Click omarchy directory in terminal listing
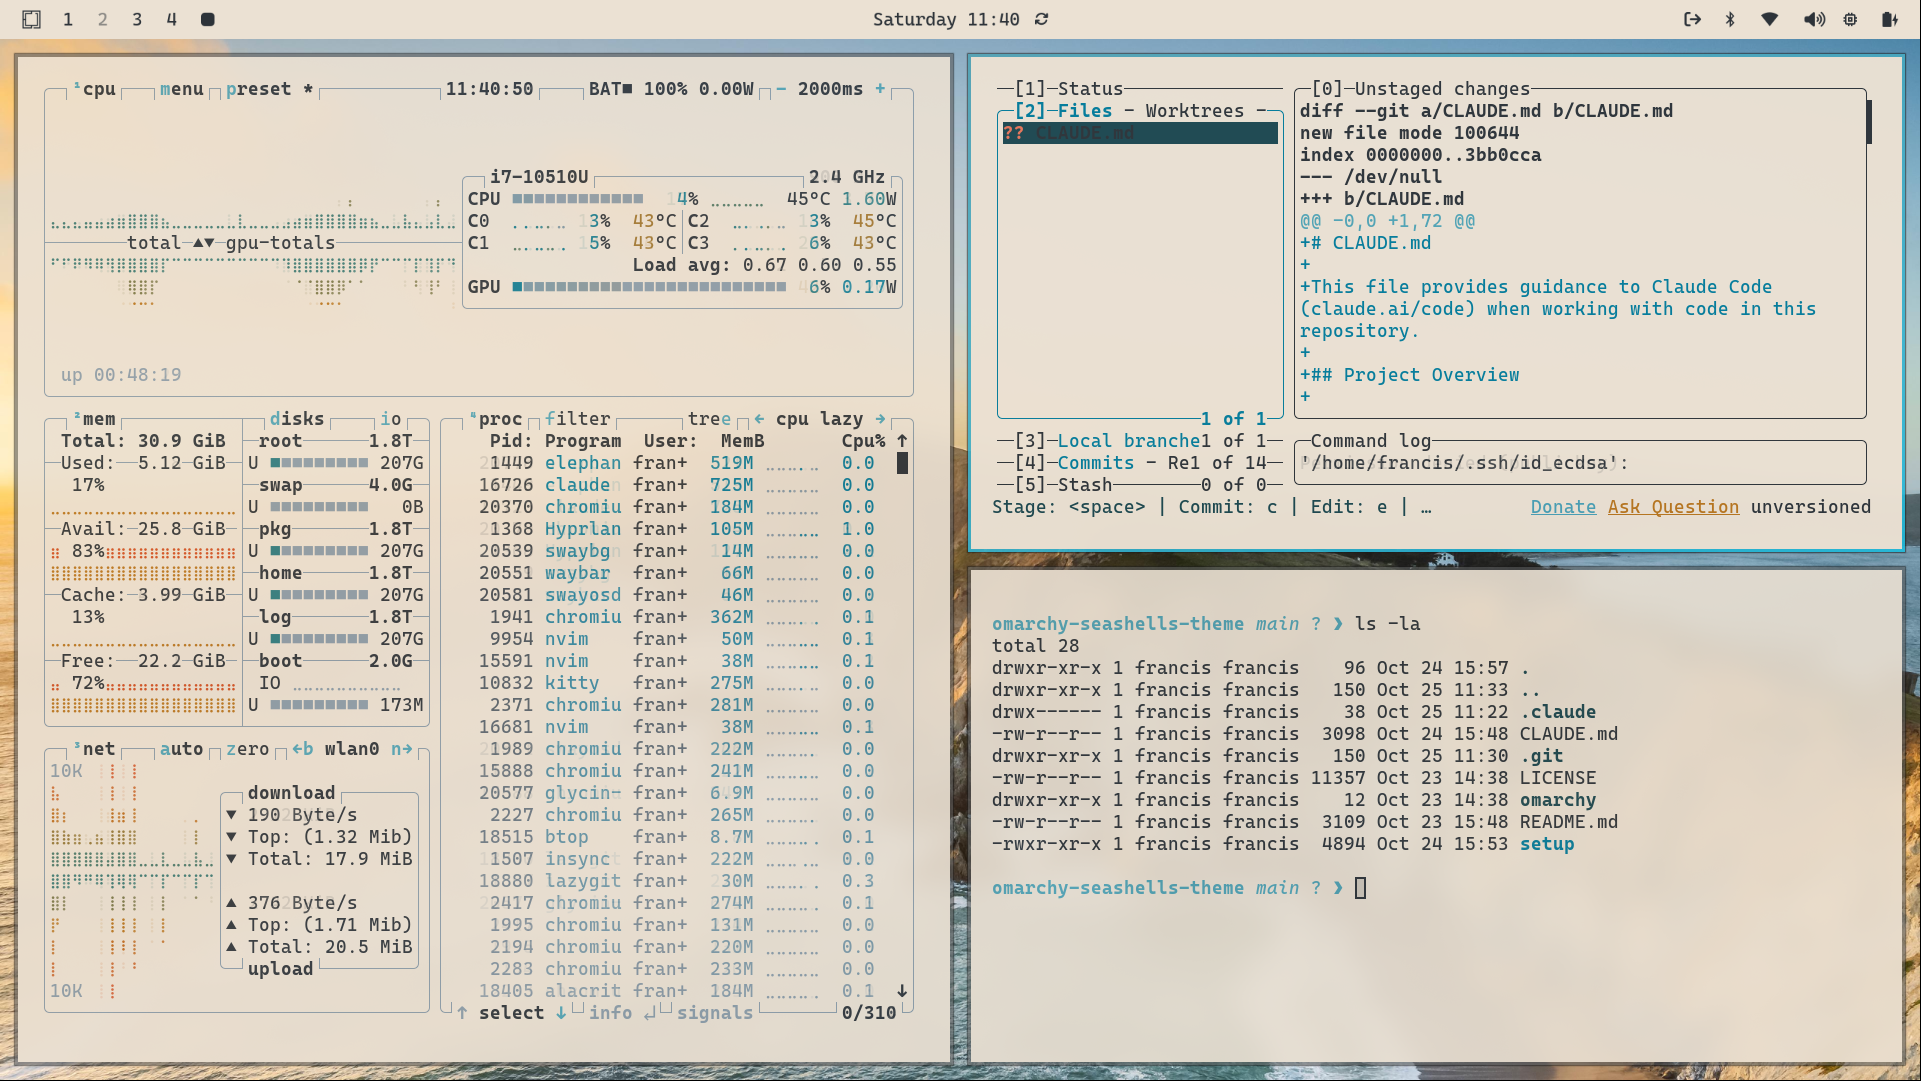 point(1558,800)
